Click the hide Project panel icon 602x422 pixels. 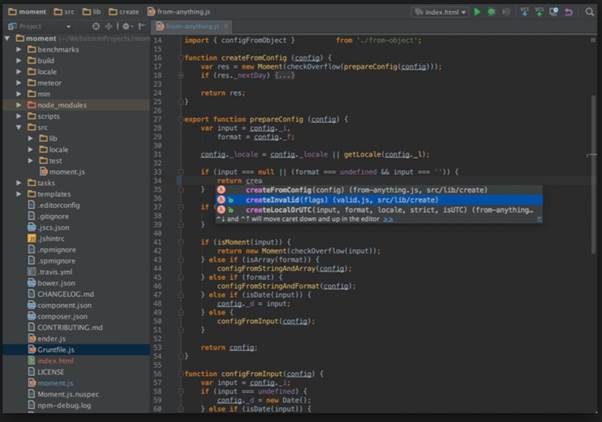142,26
